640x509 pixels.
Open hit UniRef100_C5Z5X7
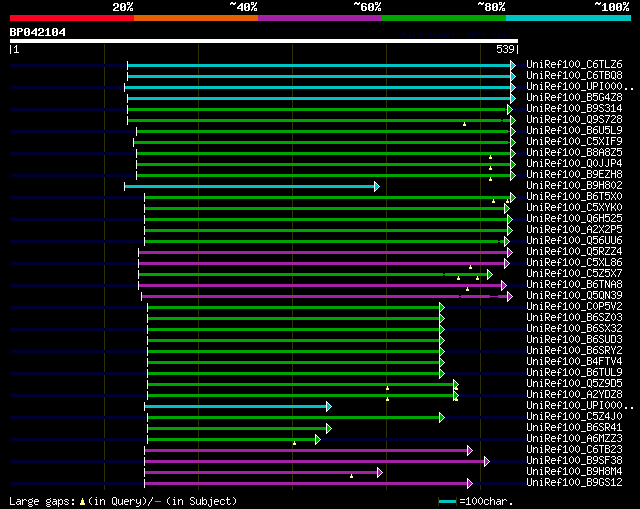(574, 274)
